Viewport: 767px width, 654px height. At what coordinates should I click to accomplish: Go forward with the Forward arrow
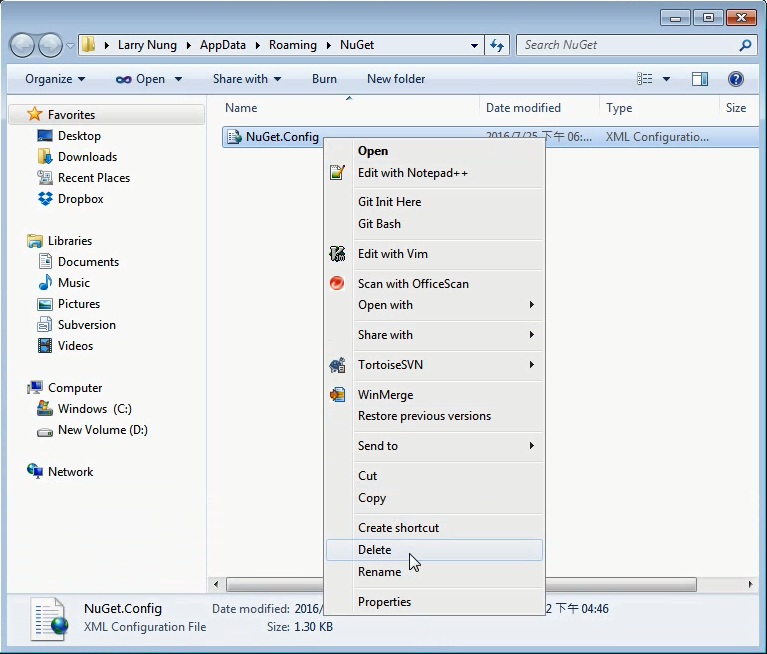pos(50,45)
